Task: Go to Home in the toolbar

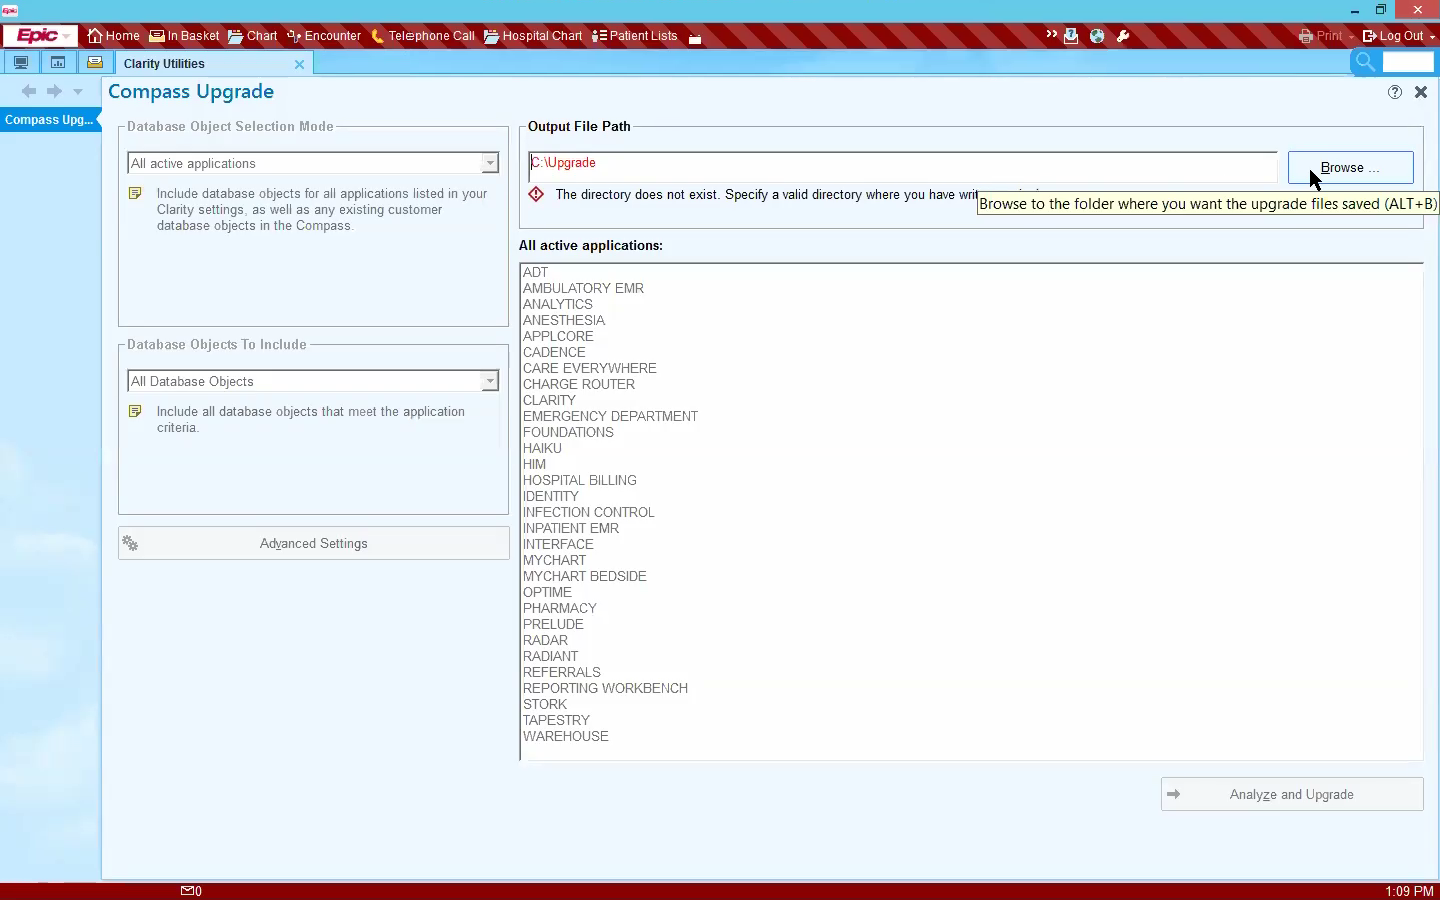Action: [113, 36]
